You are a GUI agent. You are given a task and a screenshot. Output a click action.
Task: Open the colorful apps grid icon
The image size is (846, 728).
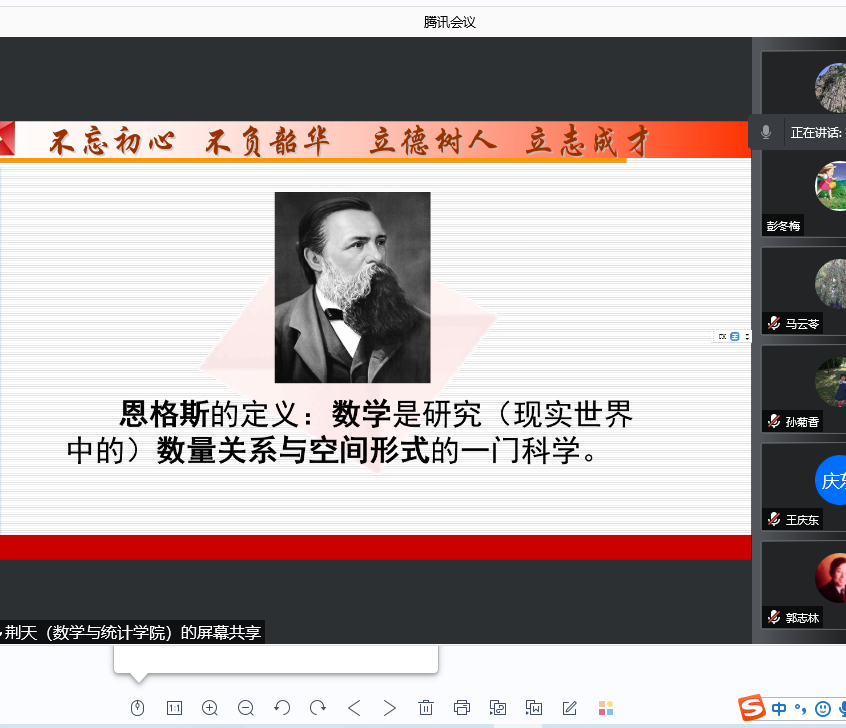coord(606,708)
